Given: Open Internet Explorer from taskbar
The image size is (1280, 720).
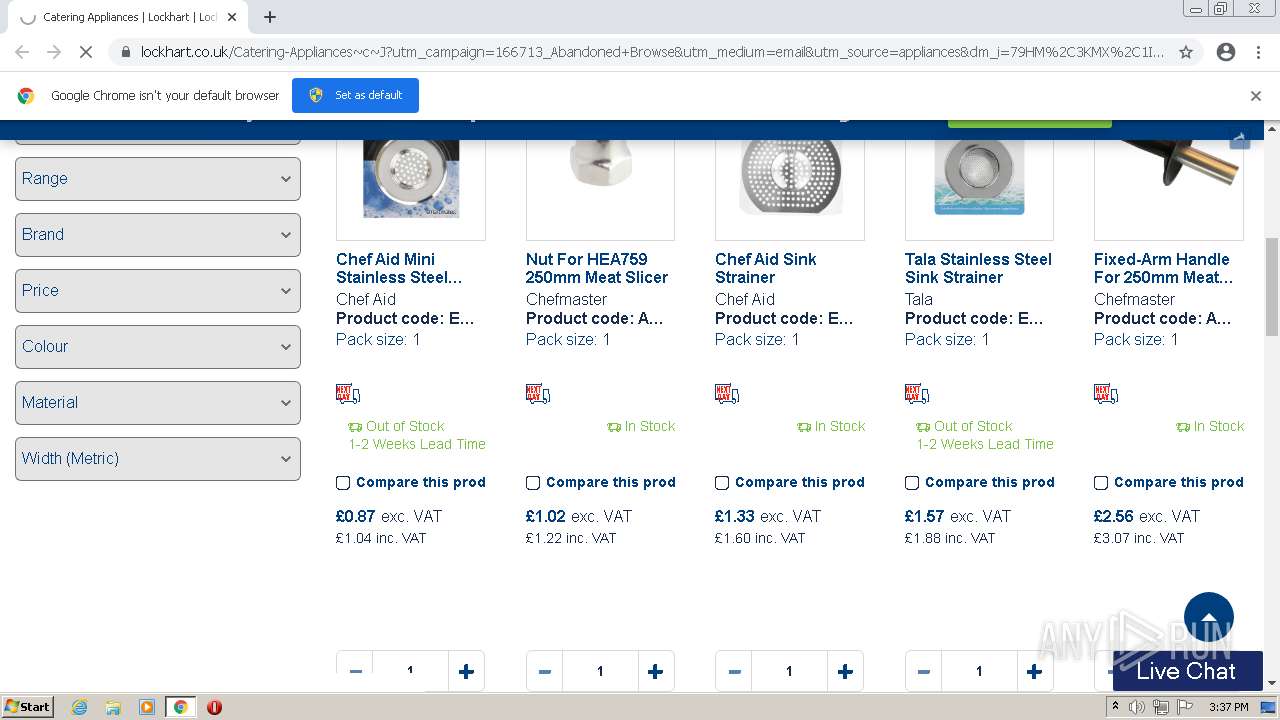Looking at the screenshot, I should tap(79, 707).
